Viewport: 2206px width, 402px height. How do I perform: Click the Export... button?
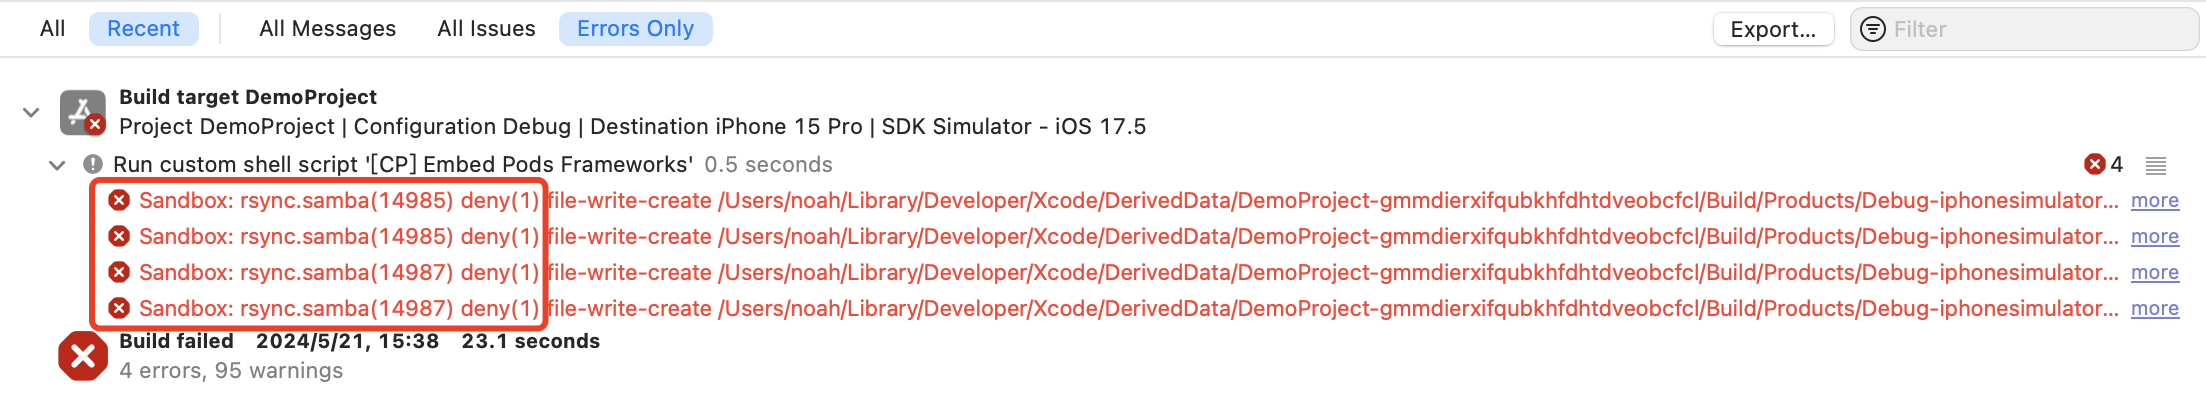(x=1773, y=29)
